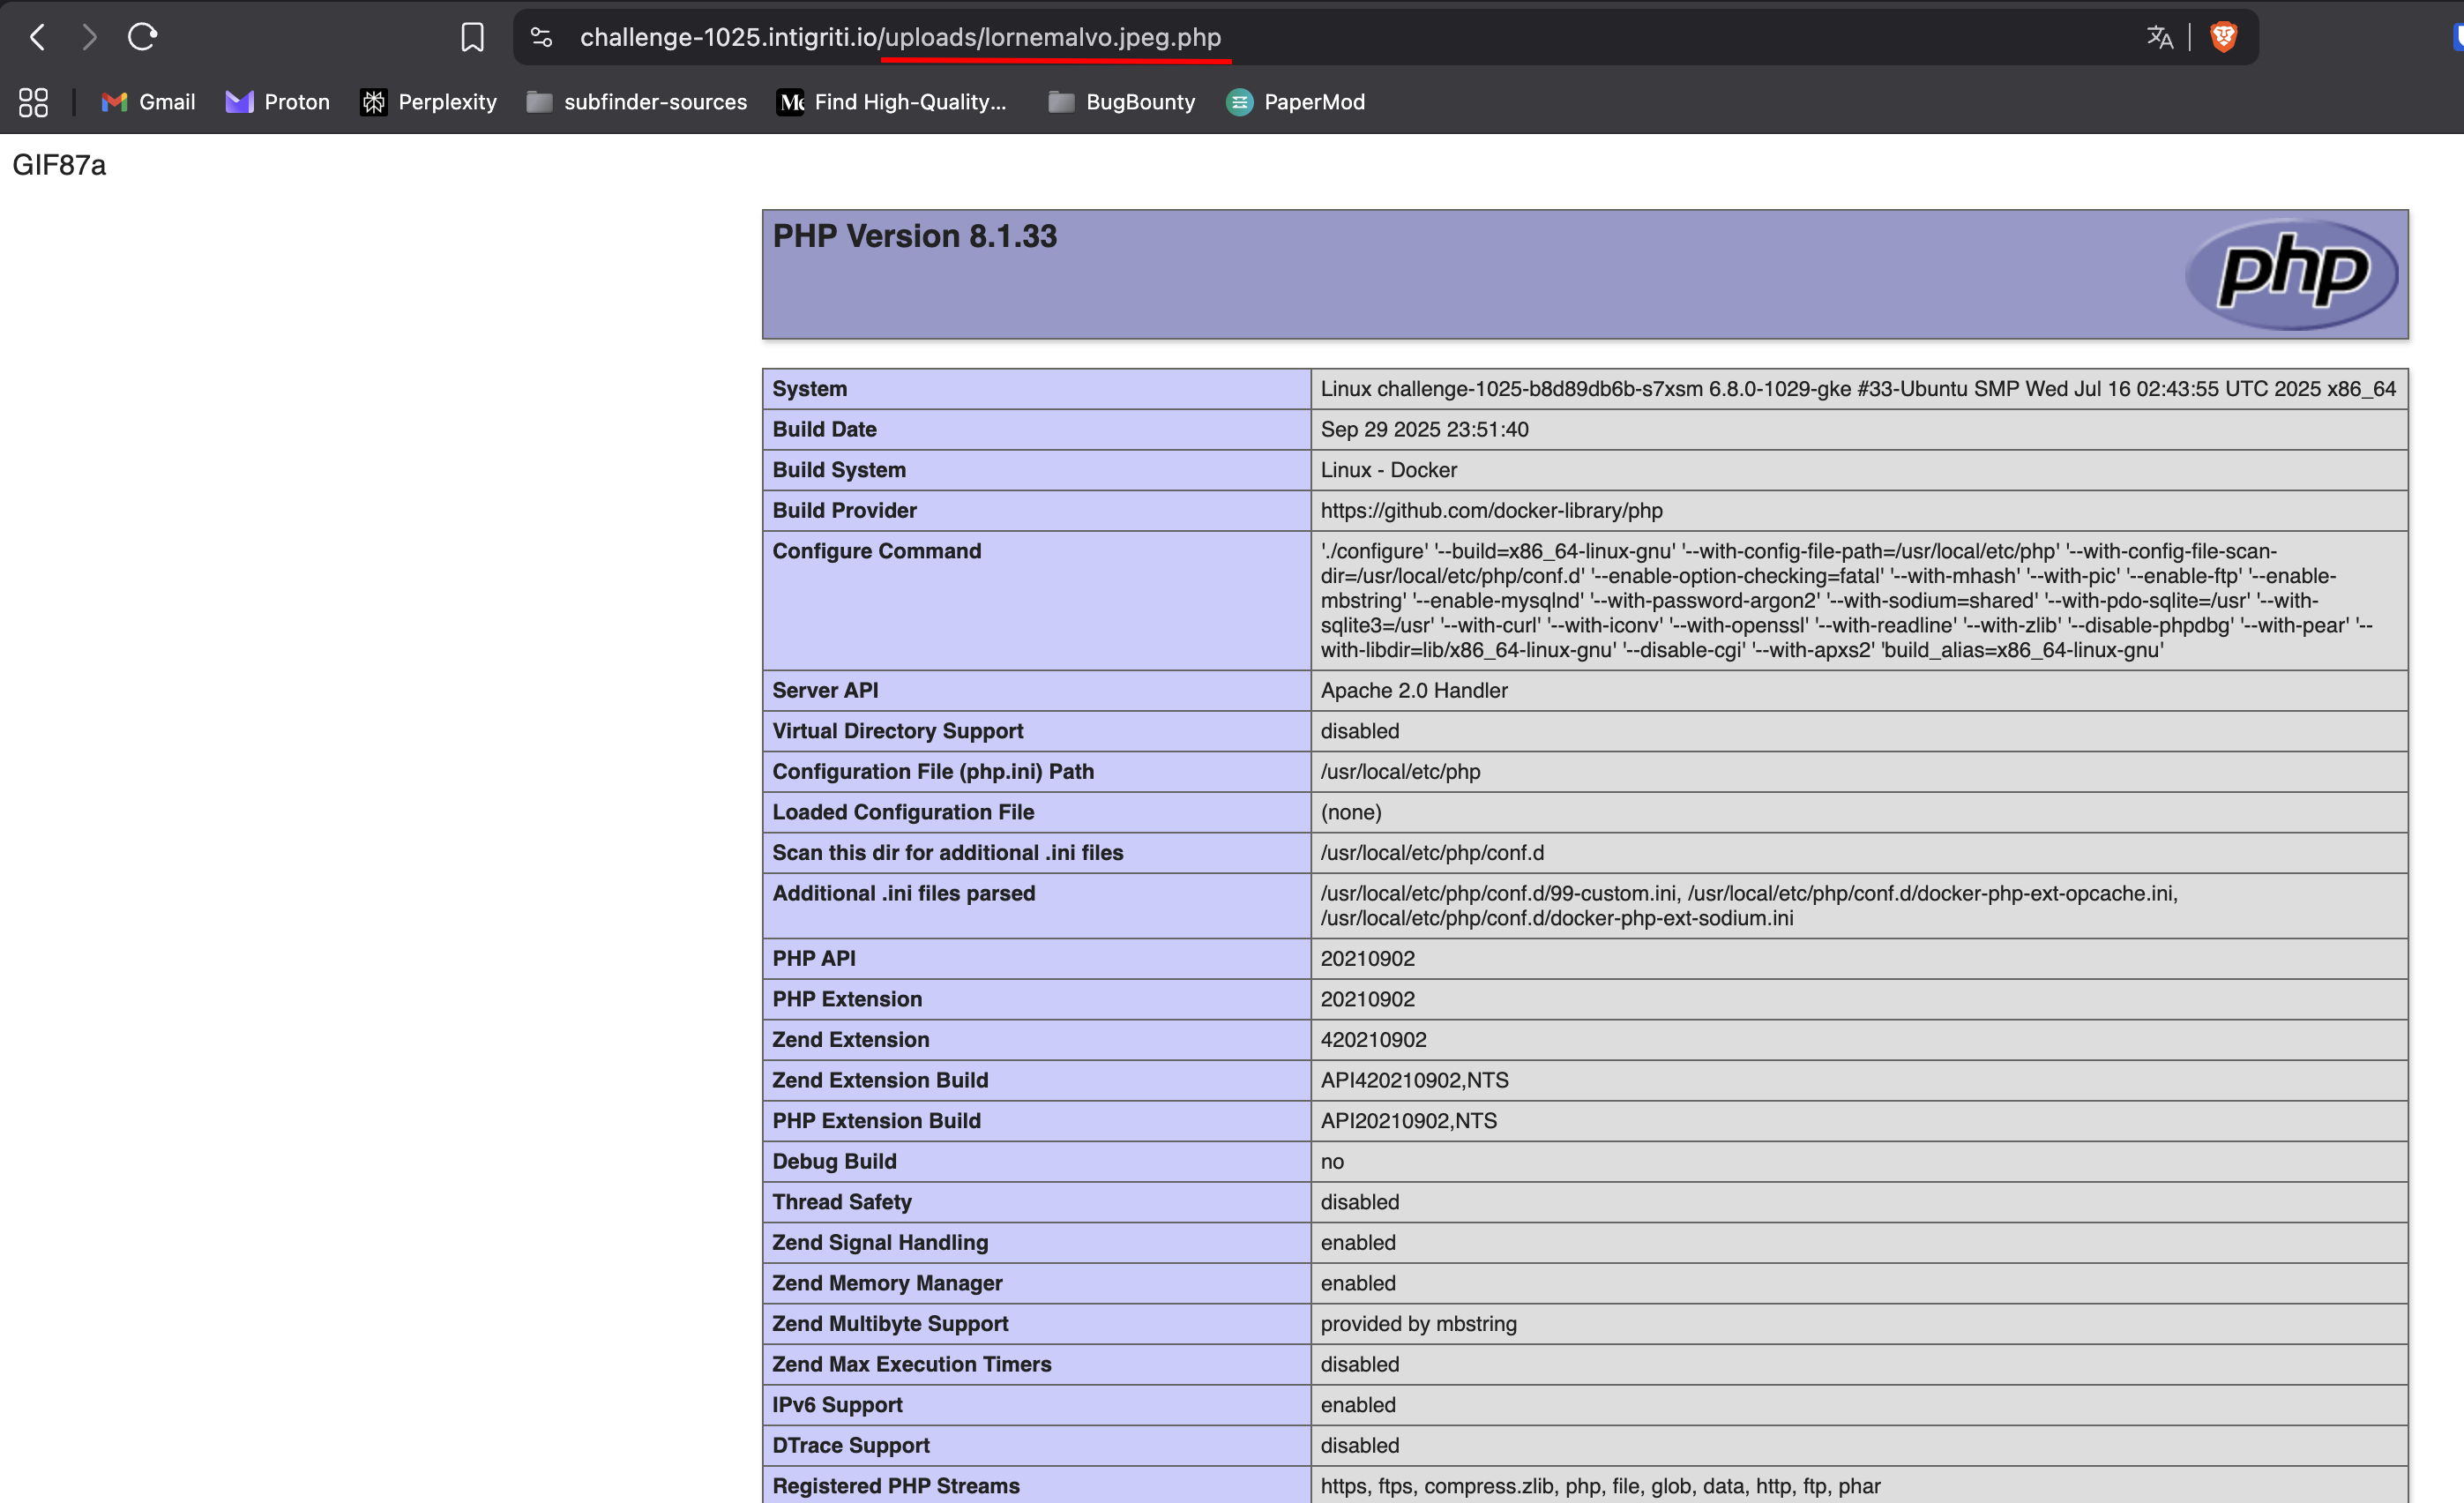2464x1503 pixels.
Task: Click the browser back arrow
Action: click(38, 37)
